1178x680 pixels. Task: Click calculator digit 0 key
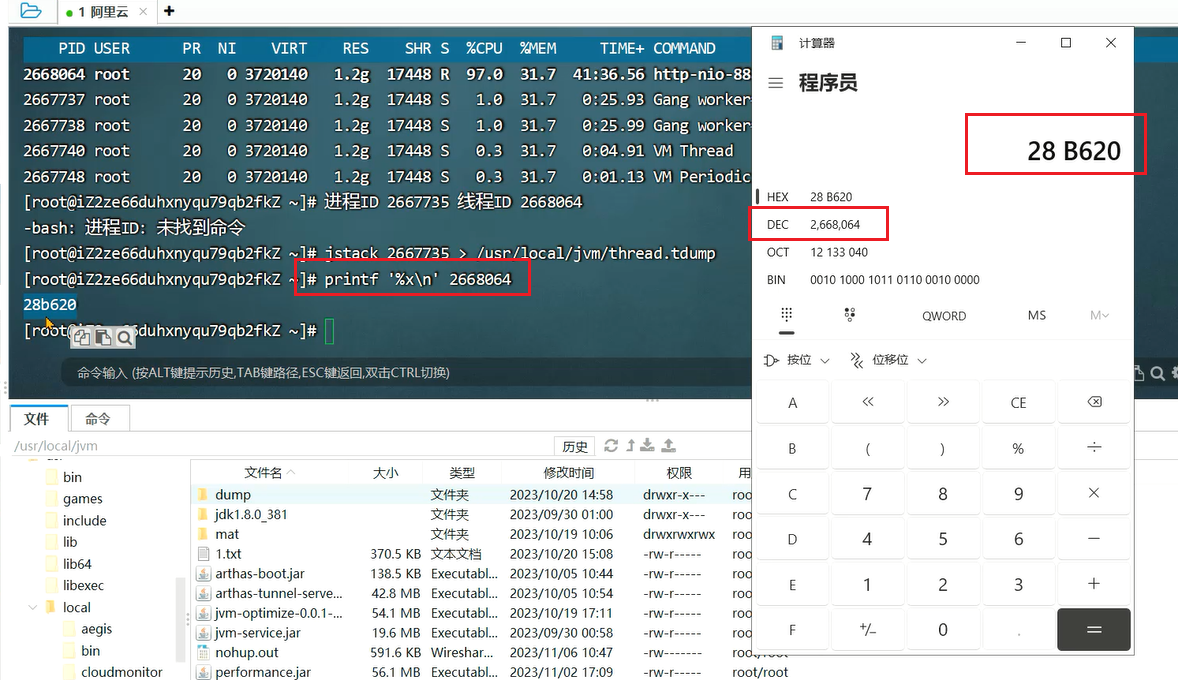[943, 630]
